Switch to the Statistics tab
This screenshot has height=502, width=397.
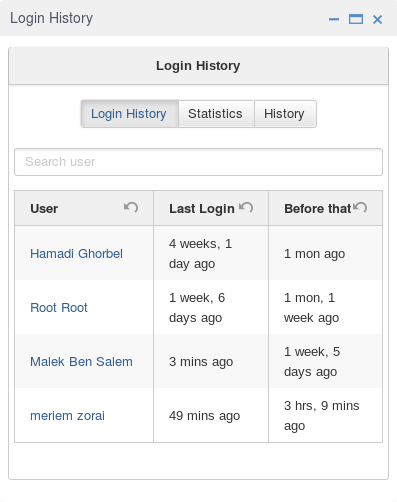pyautogui.click(x=216, y=114)
